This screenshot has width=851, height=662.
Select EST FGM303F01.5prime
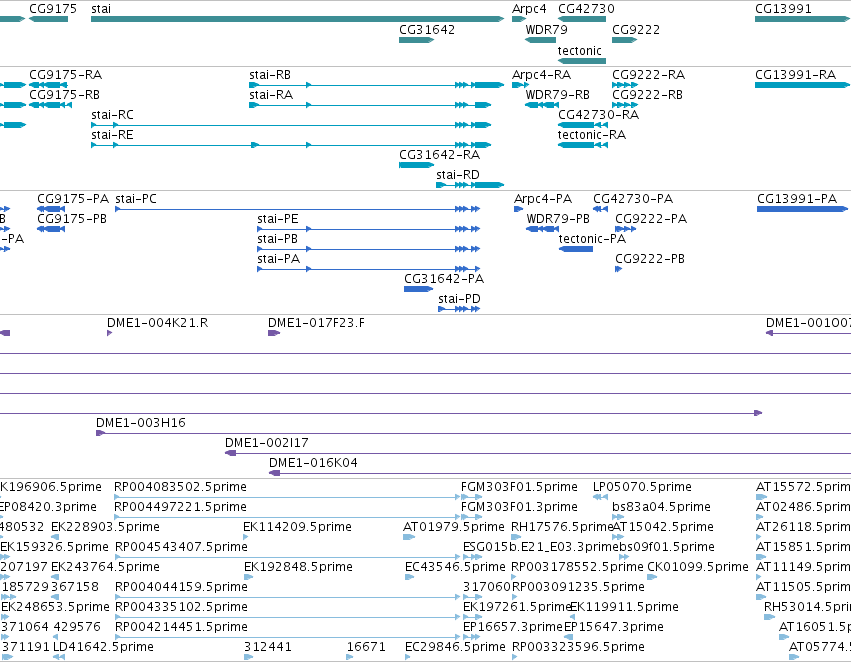(x=472, y=496)
